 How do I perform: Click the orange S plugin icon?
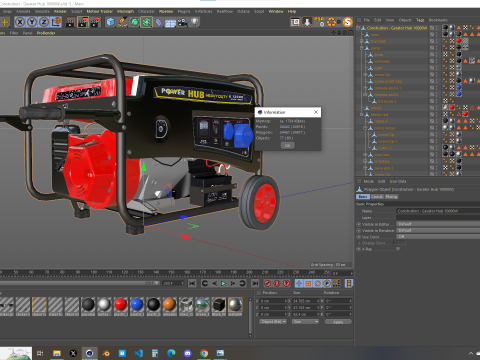tap(348, 22)
